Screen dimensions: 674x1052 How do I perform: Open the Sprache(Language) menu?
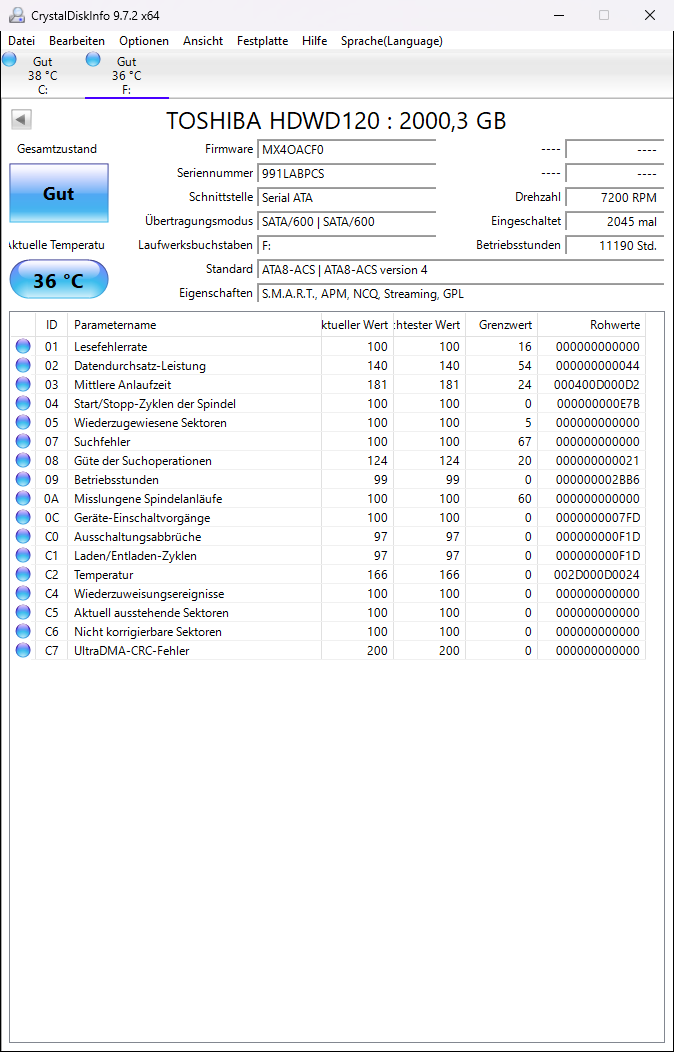(x=392, y=41)
